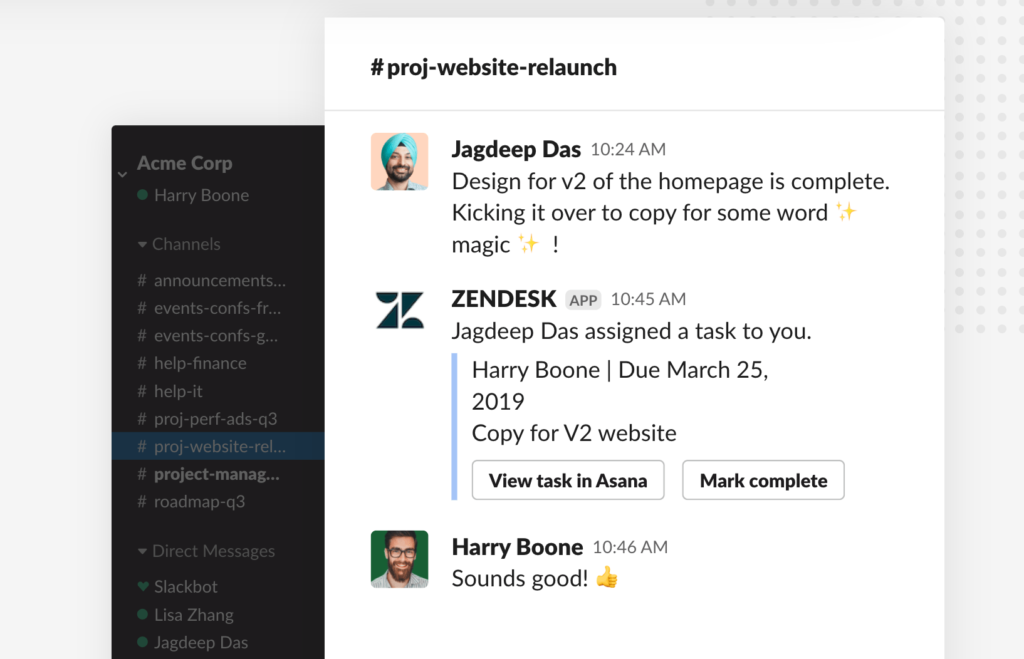Click Harry Boone's green status dot
The width and height of the screenshot is (1024, 659).
[x=142, y=195]
